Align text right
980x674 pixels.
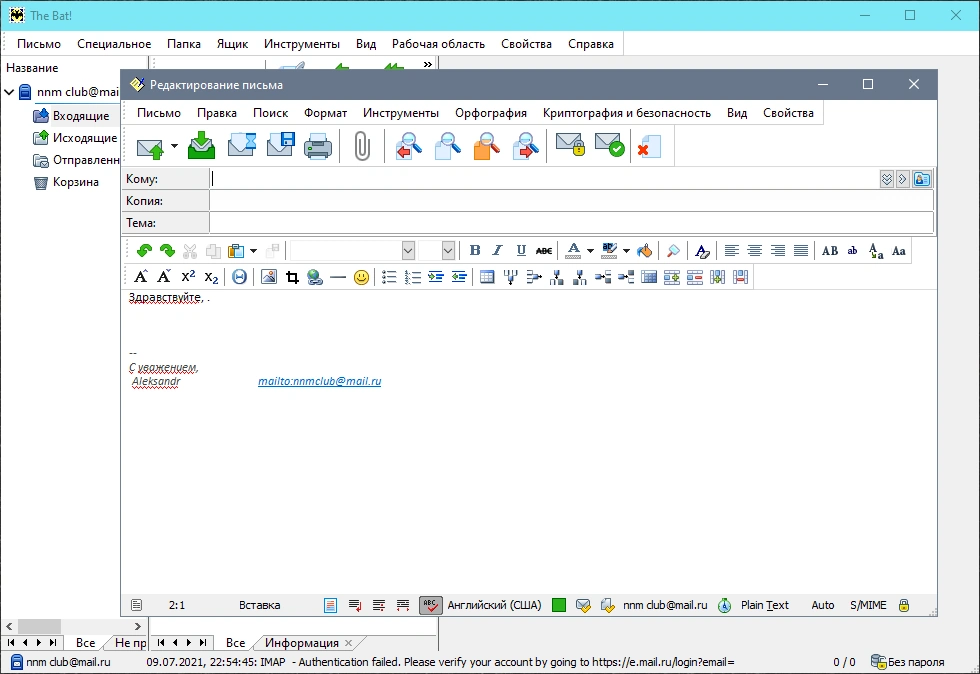(x=778, y=251)
